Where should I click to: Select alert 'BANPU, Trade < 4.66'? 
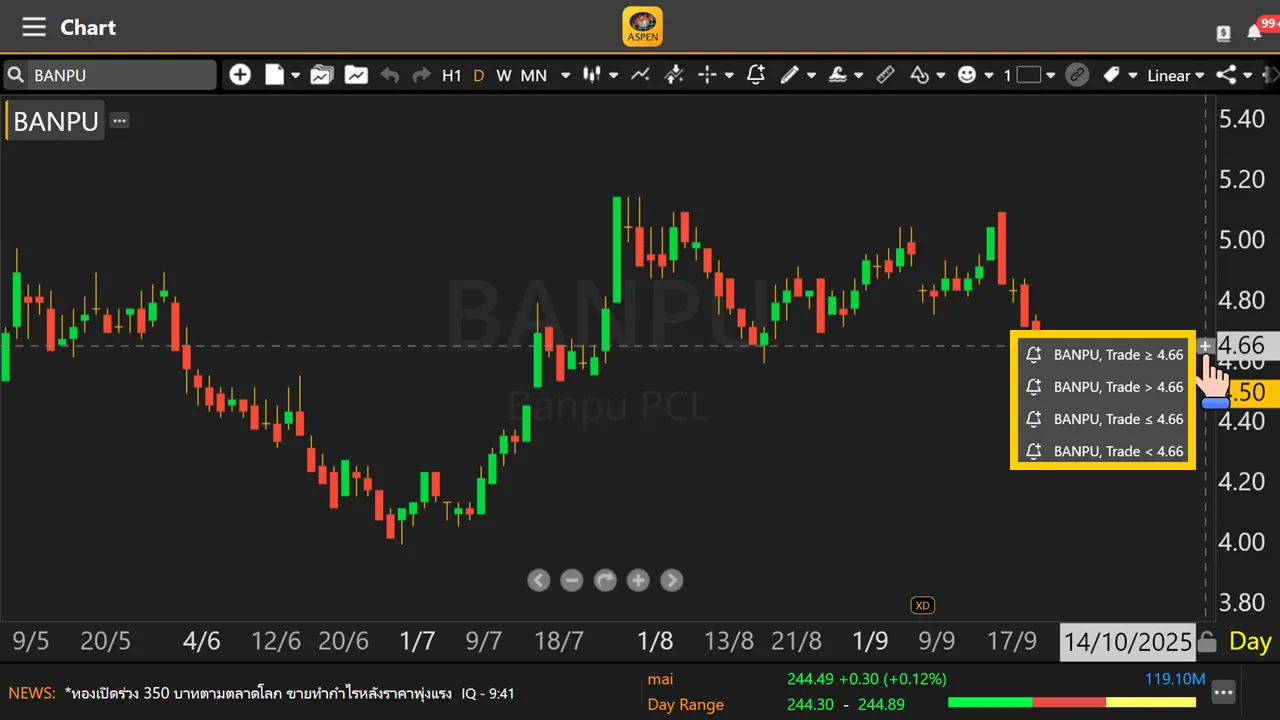(x=1104, y=451)
